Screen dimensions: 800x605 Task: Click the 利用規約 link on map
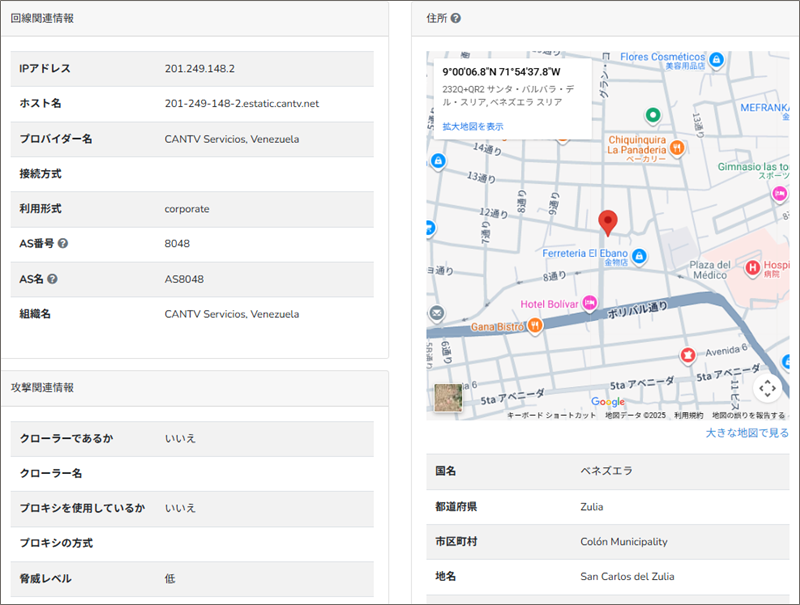(688, 415)
